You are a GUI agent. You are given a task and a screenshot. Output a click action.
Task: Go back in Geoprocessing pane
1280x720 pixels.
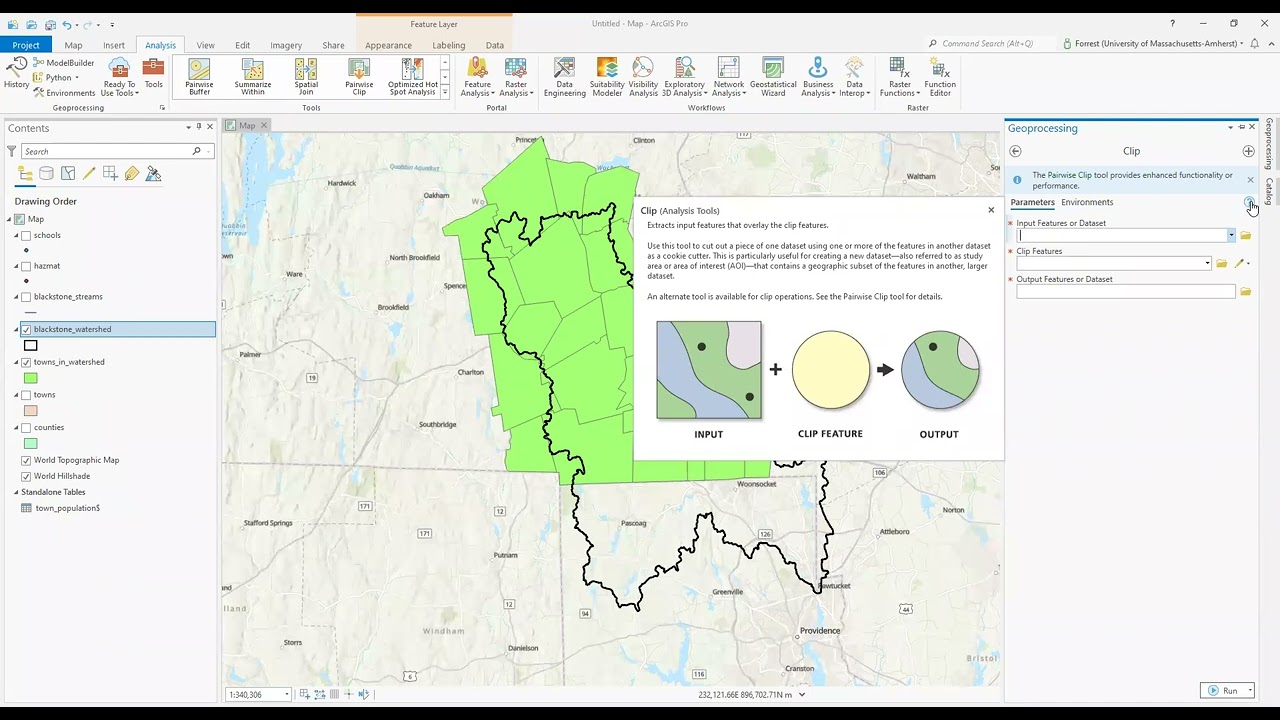point(1015,151)
